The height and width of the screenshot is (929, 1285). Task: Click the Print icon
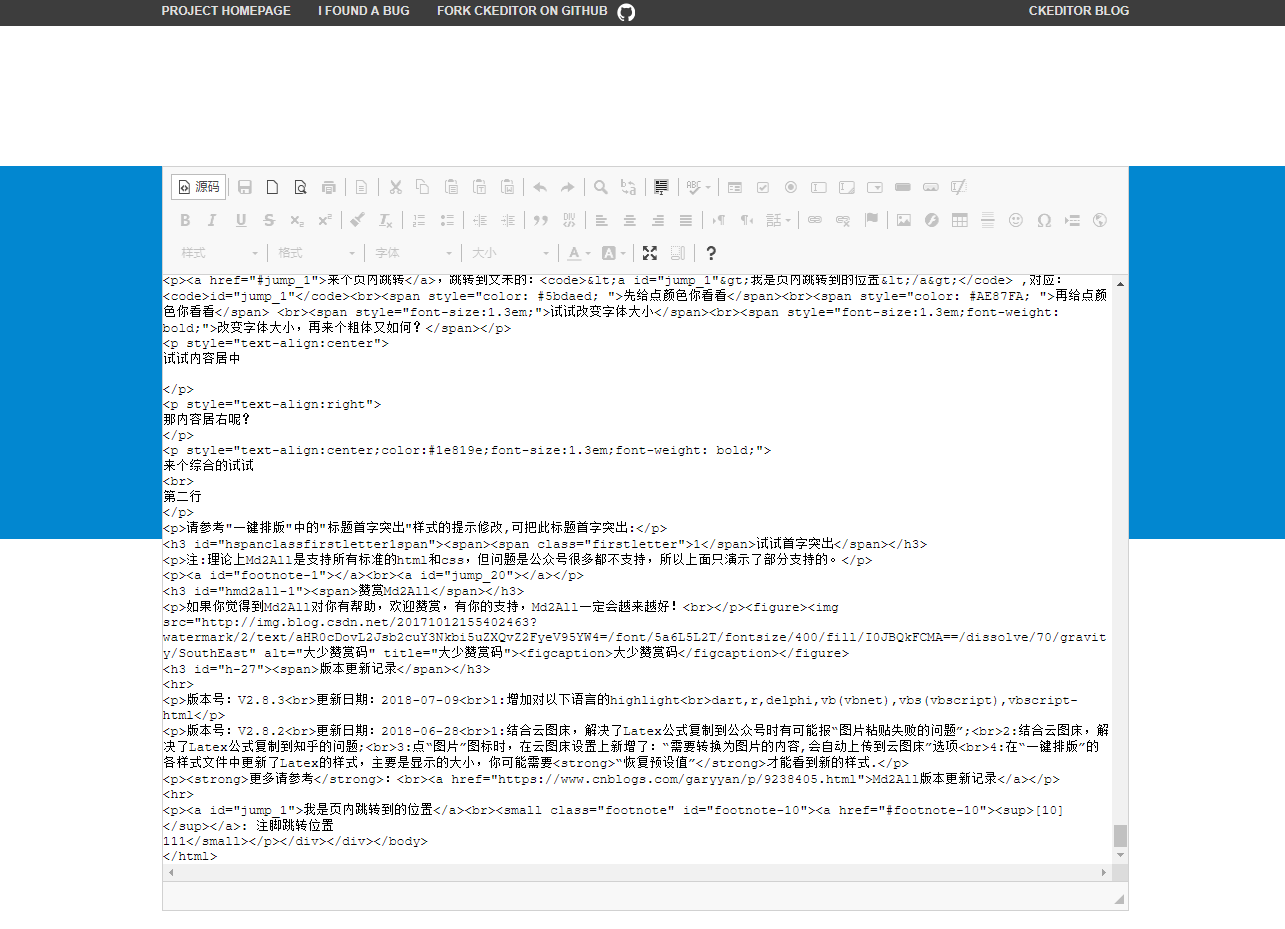328,187
